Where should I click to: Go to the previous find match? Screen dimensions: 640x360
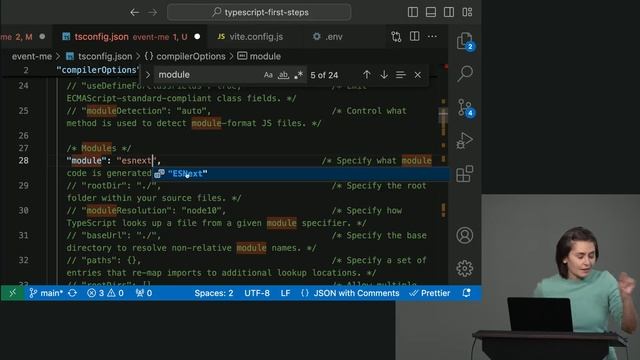[367, 75]
